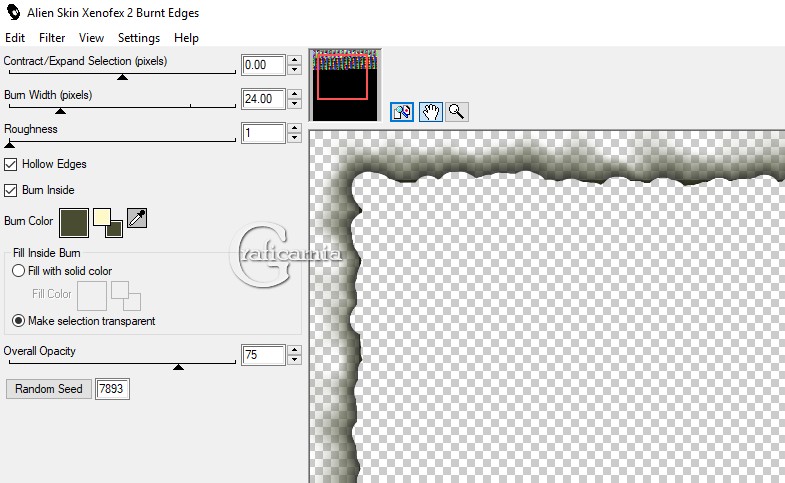Click the Burn Width value field showing 24.00
785x483 pixels.
(x=263, y=99)
